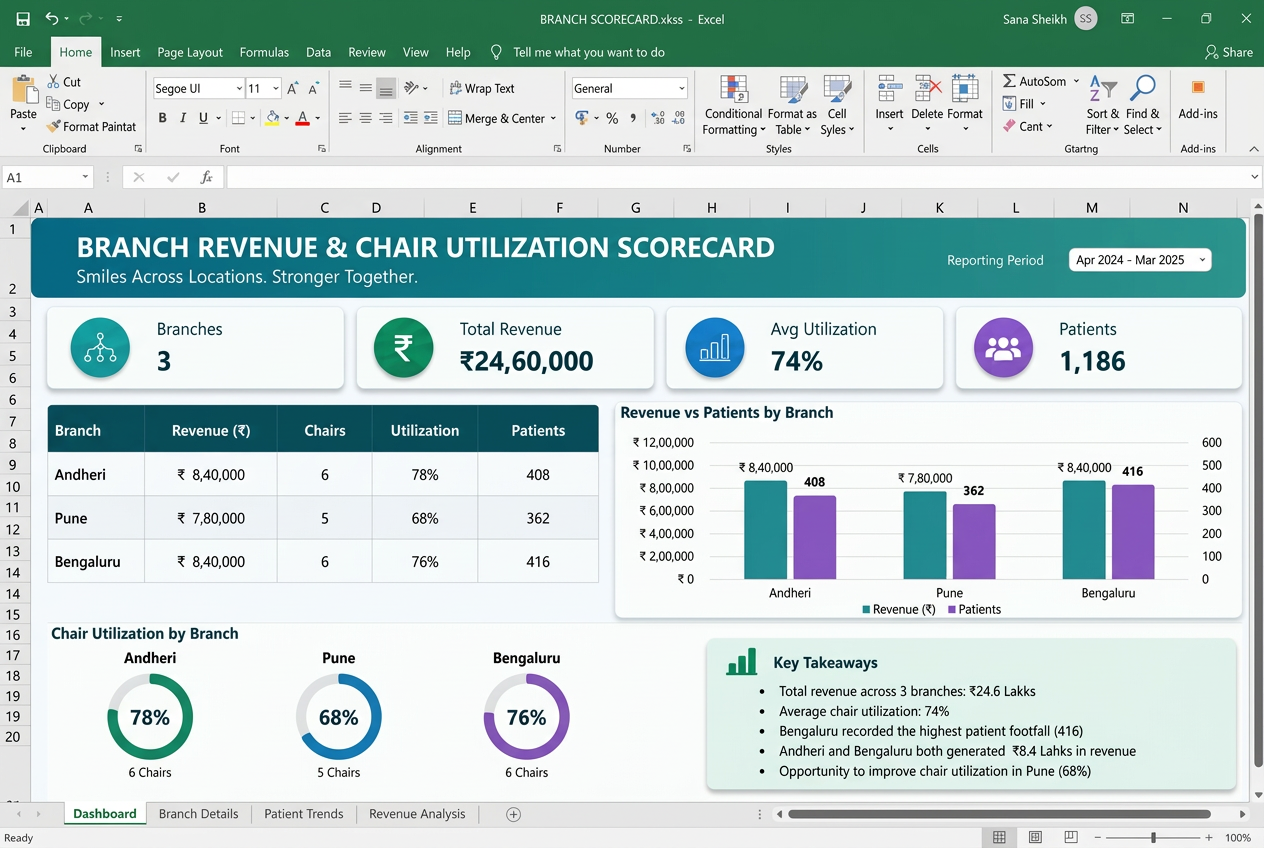Expand the Merge & Center dropdown arrow
This screenshot has width=1264, height=848.
point(554,118)
